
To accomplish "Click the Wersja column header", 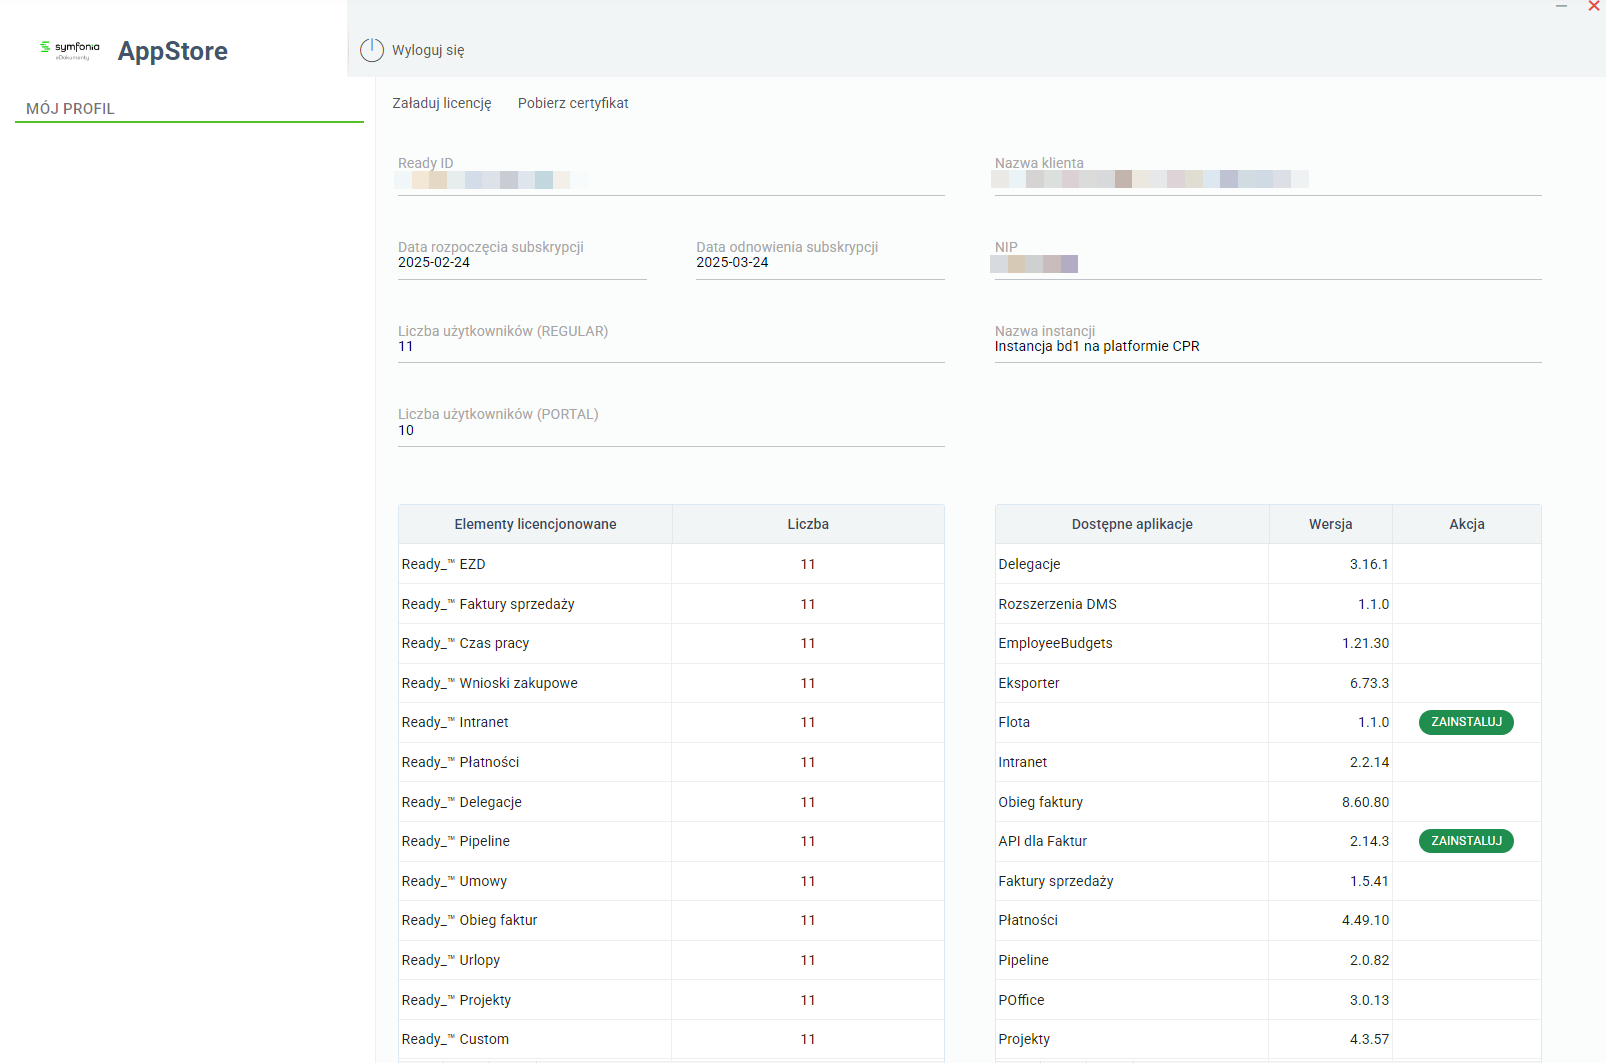I will [1331, 524].
